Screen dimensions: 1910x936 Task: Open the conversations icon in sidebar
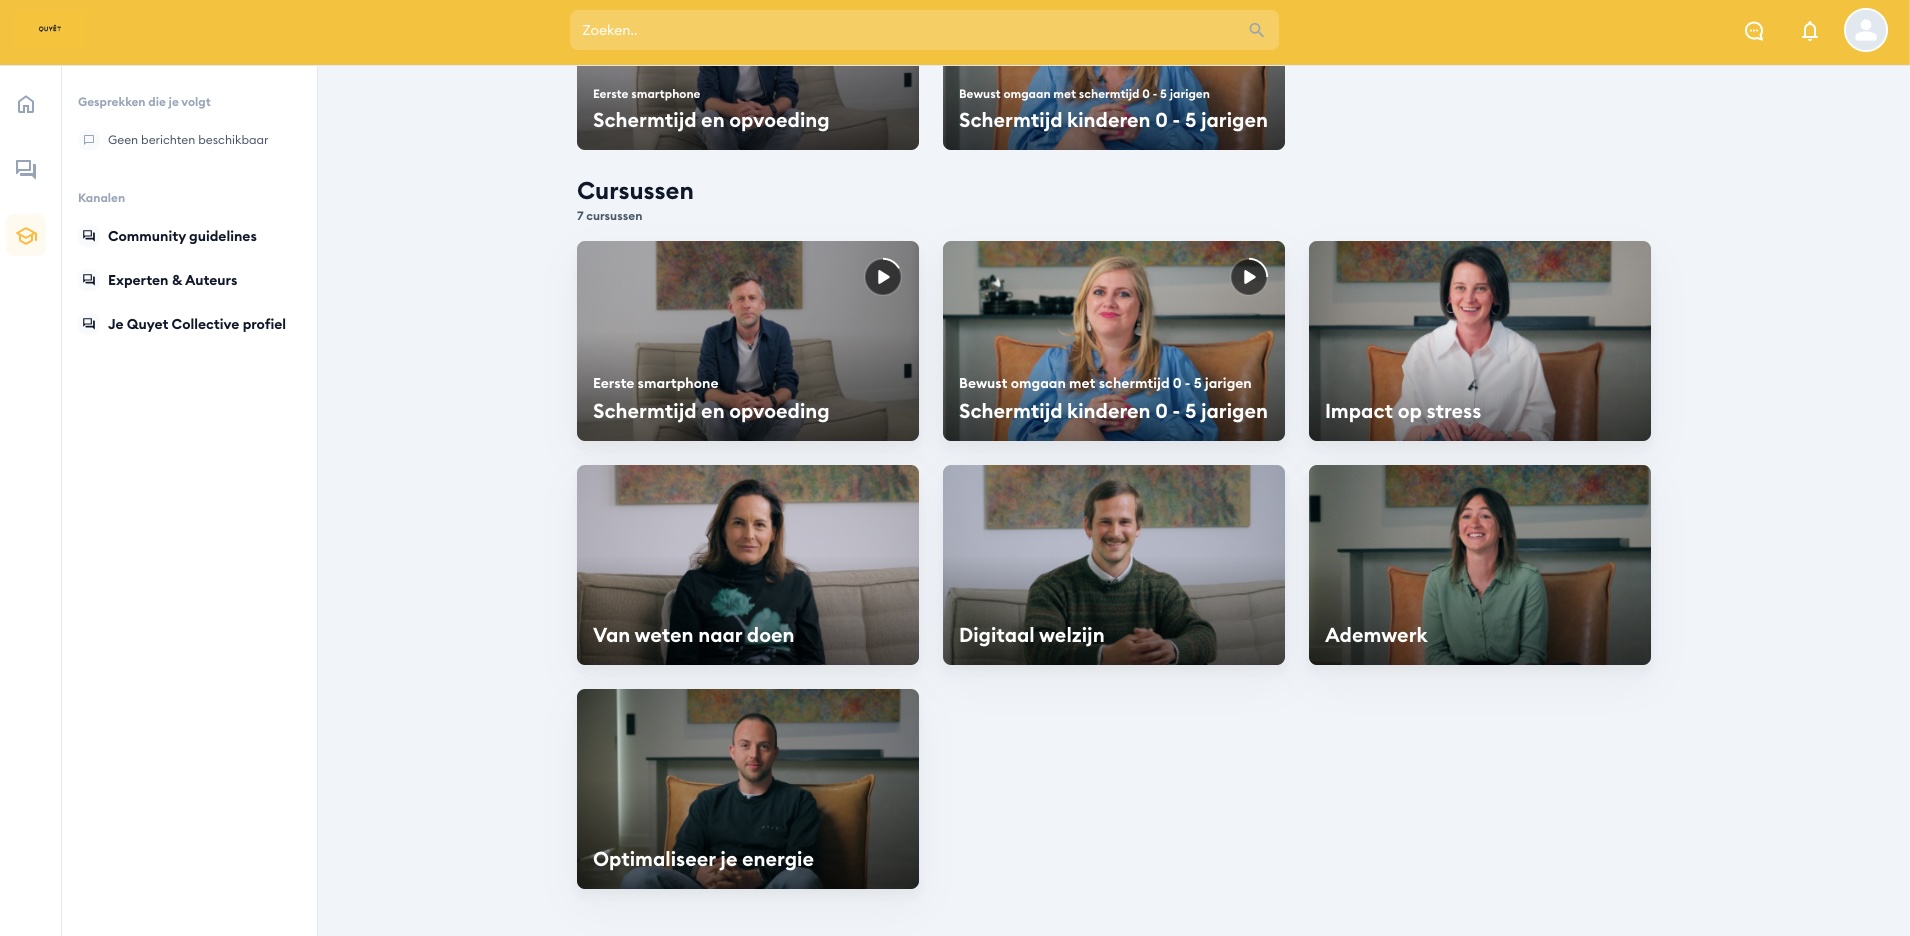[x=26, y=170]
